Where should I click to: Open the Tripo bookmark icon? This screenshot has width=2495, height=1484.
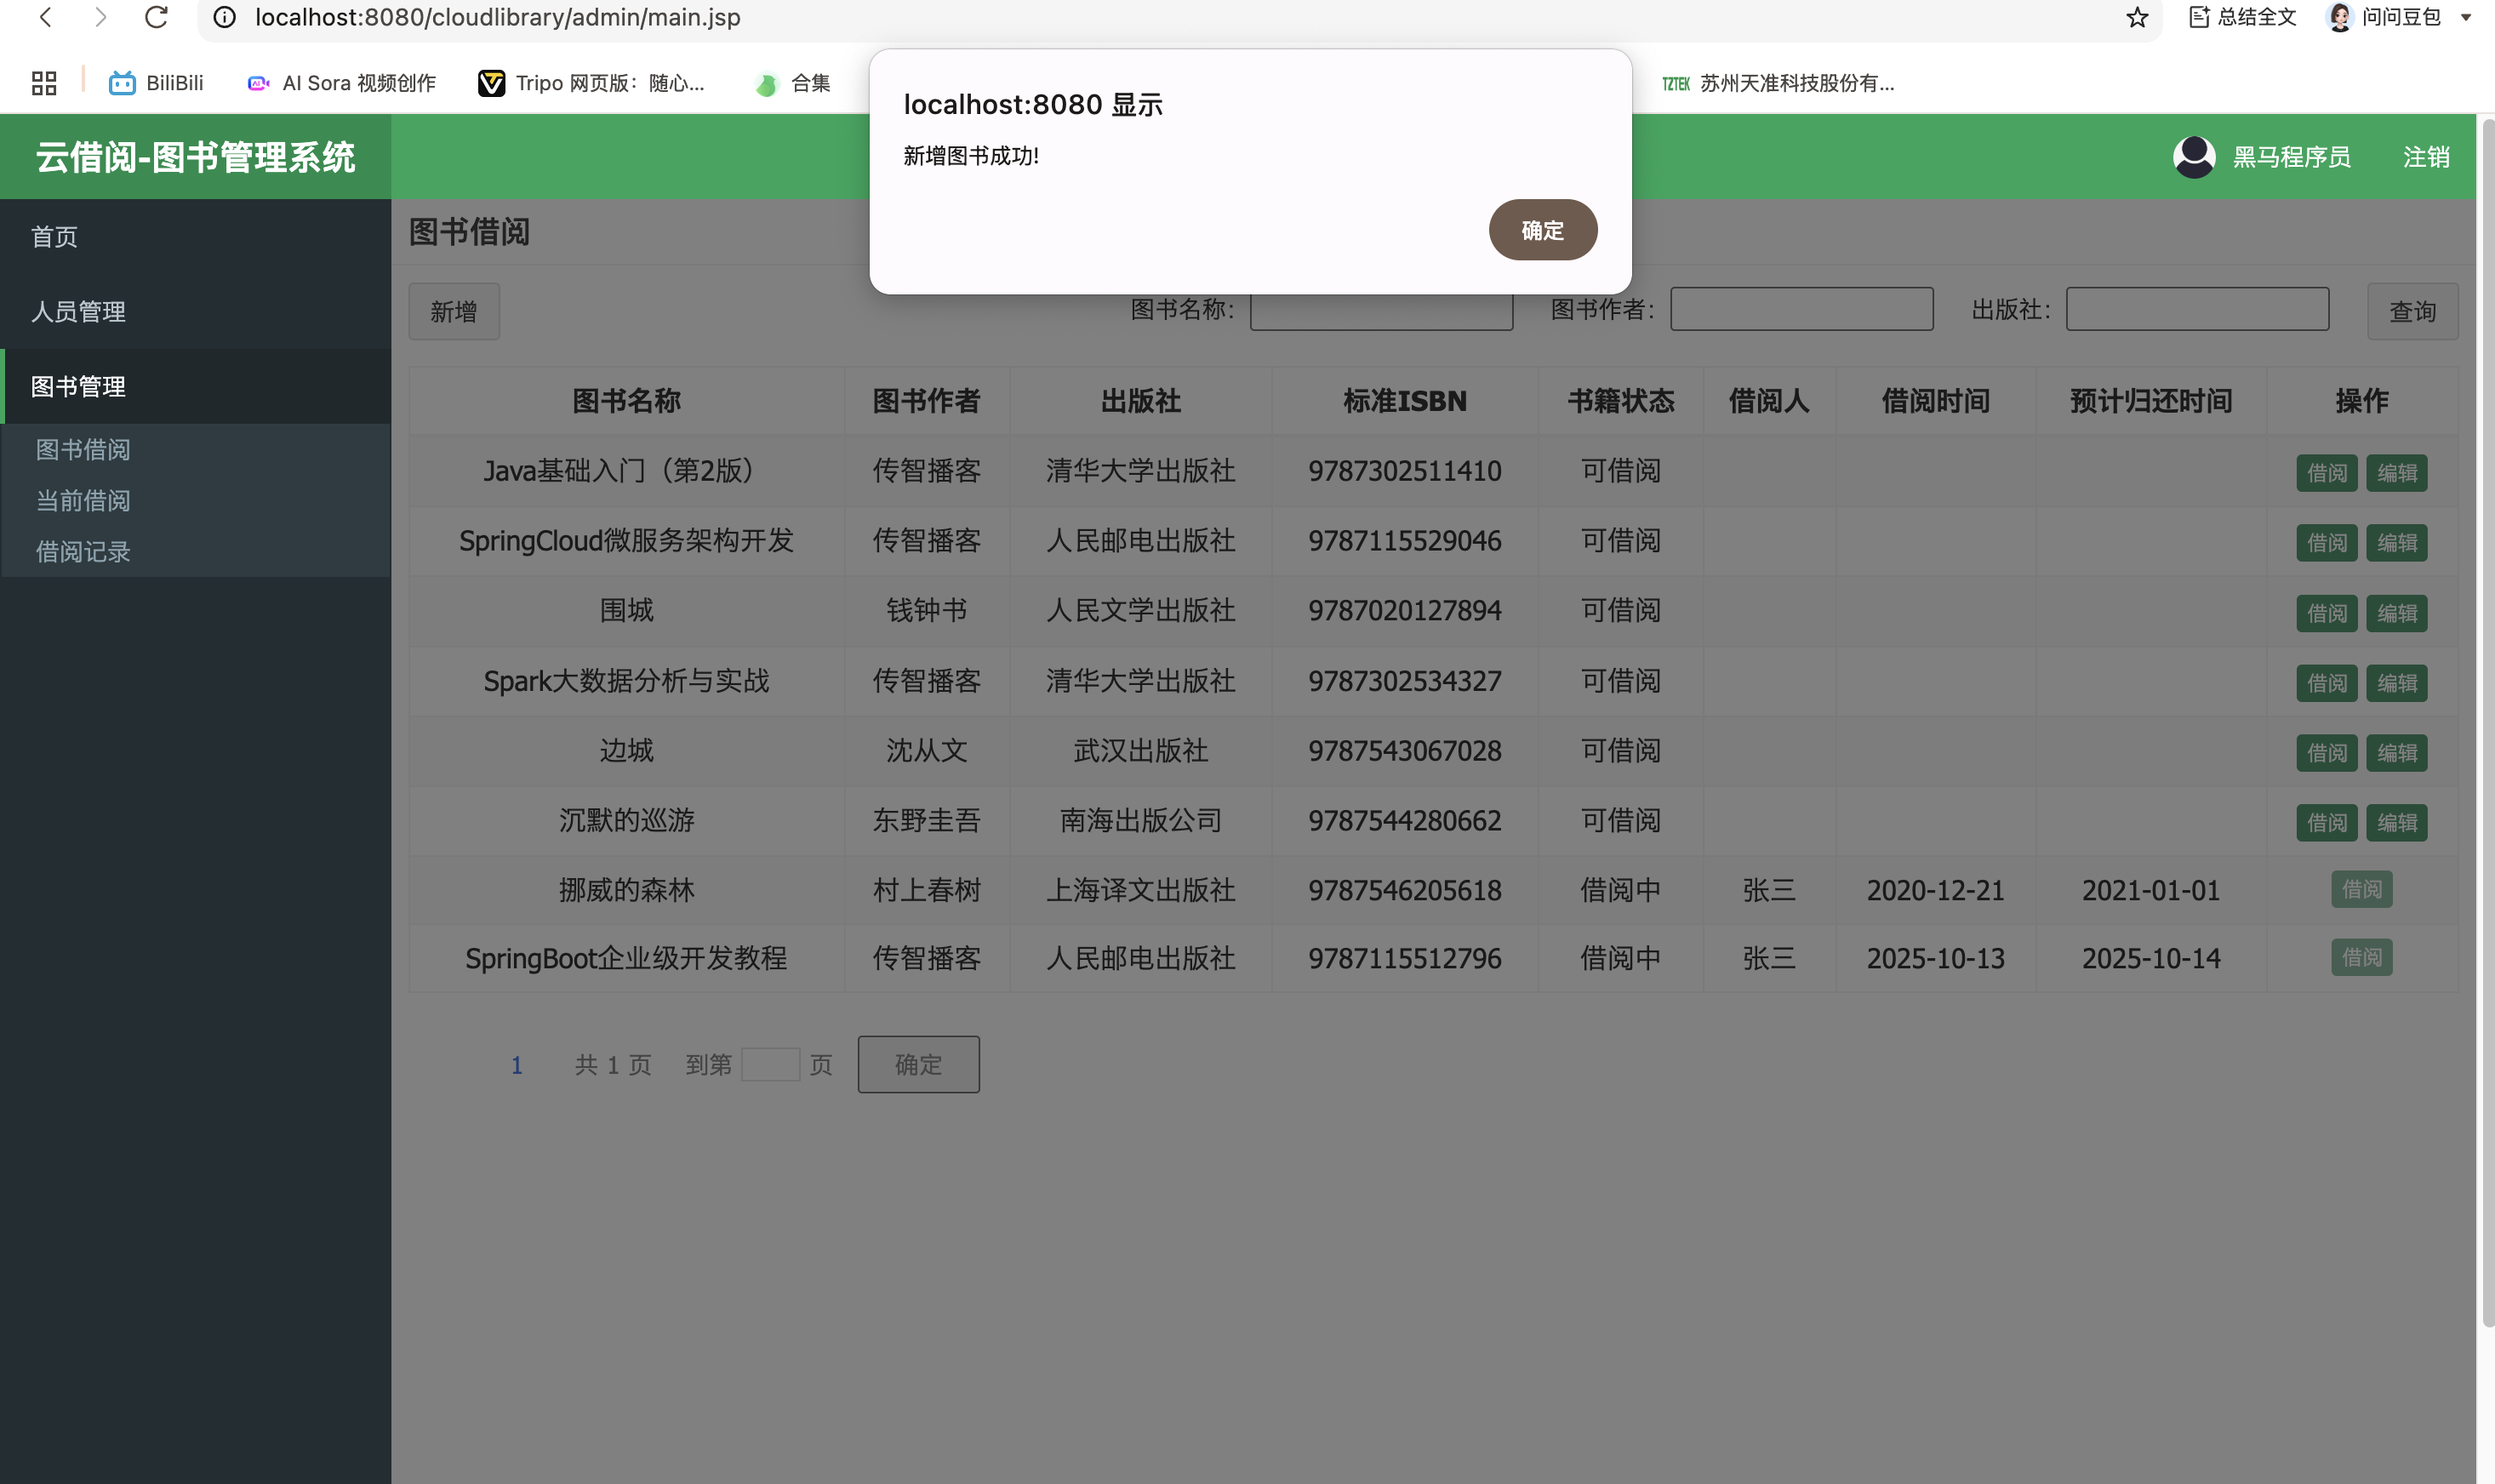click(x=491, y=83)
